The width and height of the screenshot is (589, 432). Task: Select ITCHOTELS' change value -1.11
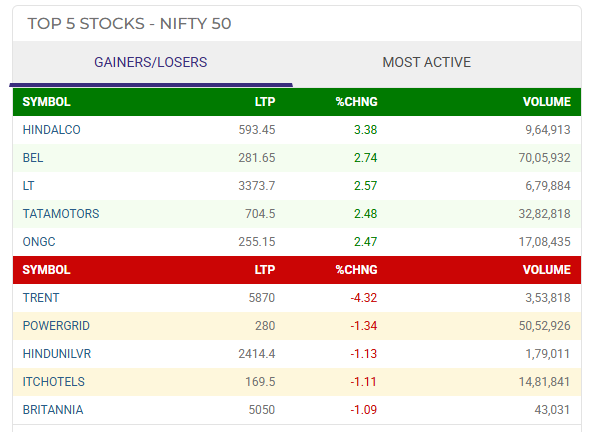pyautogui.click(x=364, y=382)
